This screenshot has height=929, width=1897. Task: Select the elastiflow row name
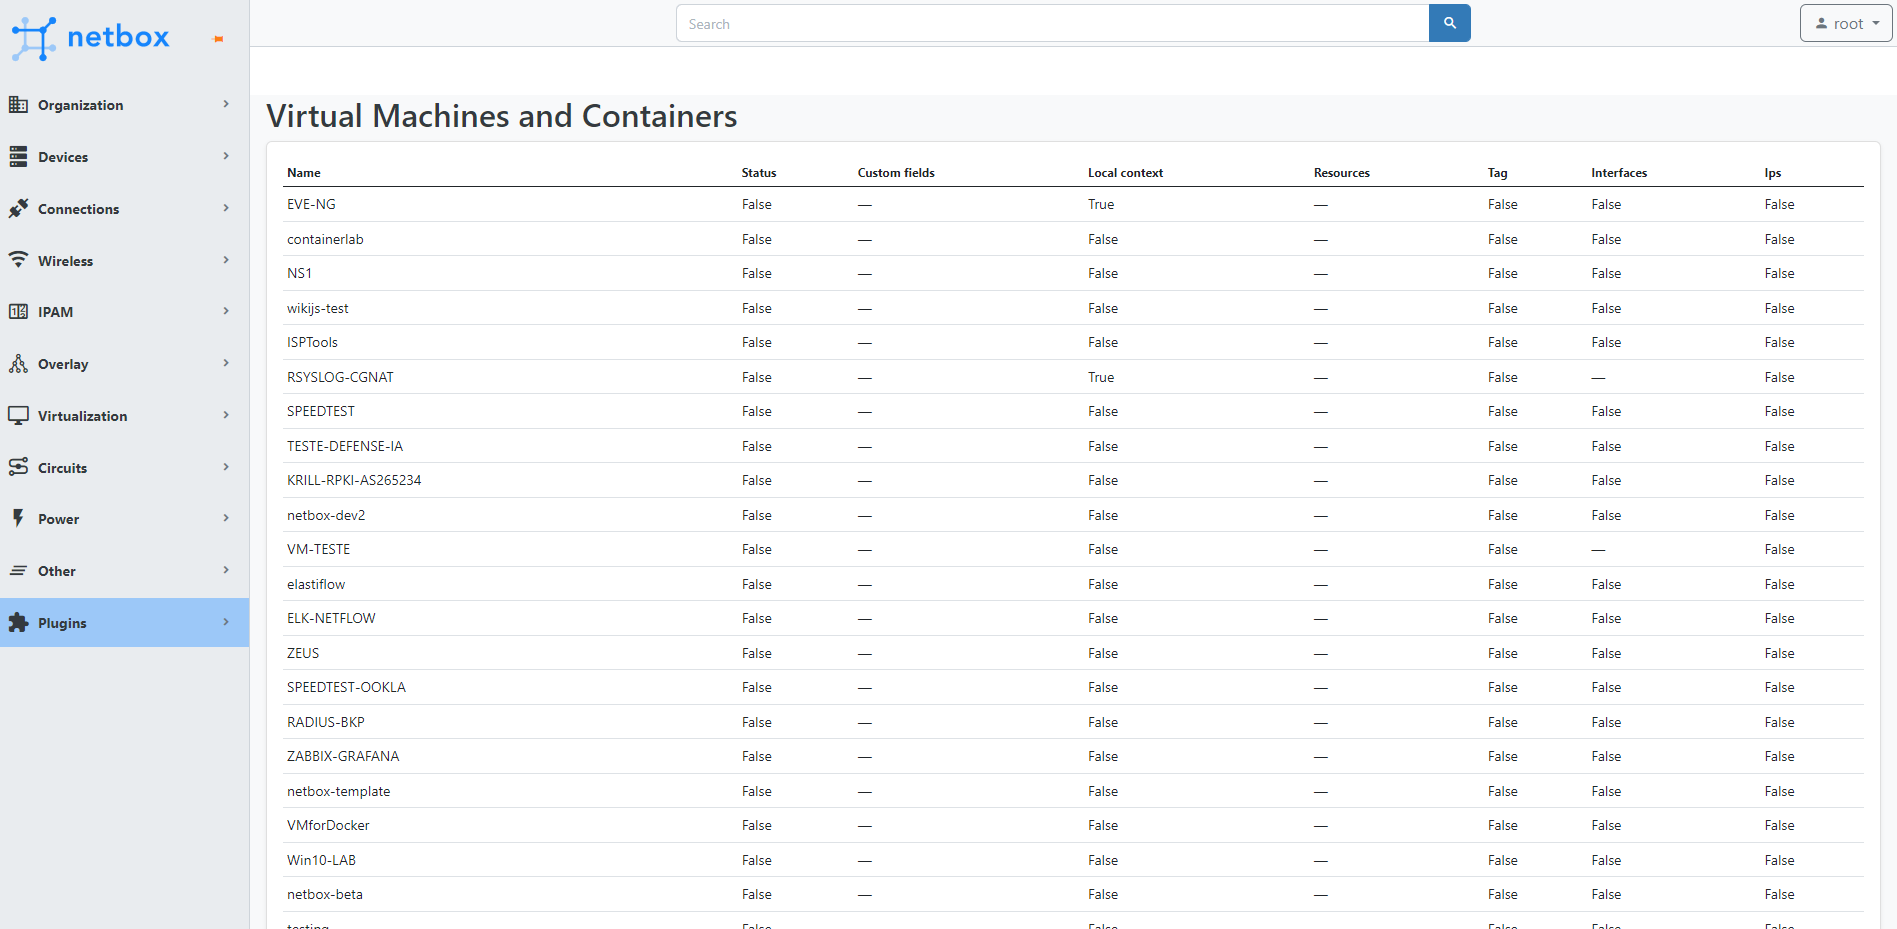[x=316, y=584]
